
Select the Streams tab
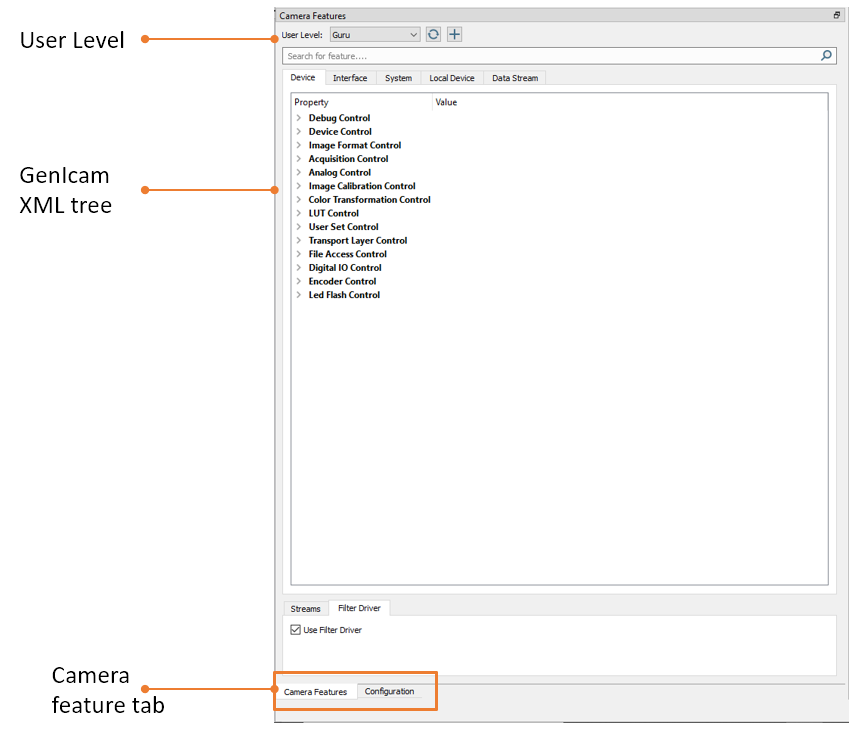pyautogui.click(x=305, y=609)
